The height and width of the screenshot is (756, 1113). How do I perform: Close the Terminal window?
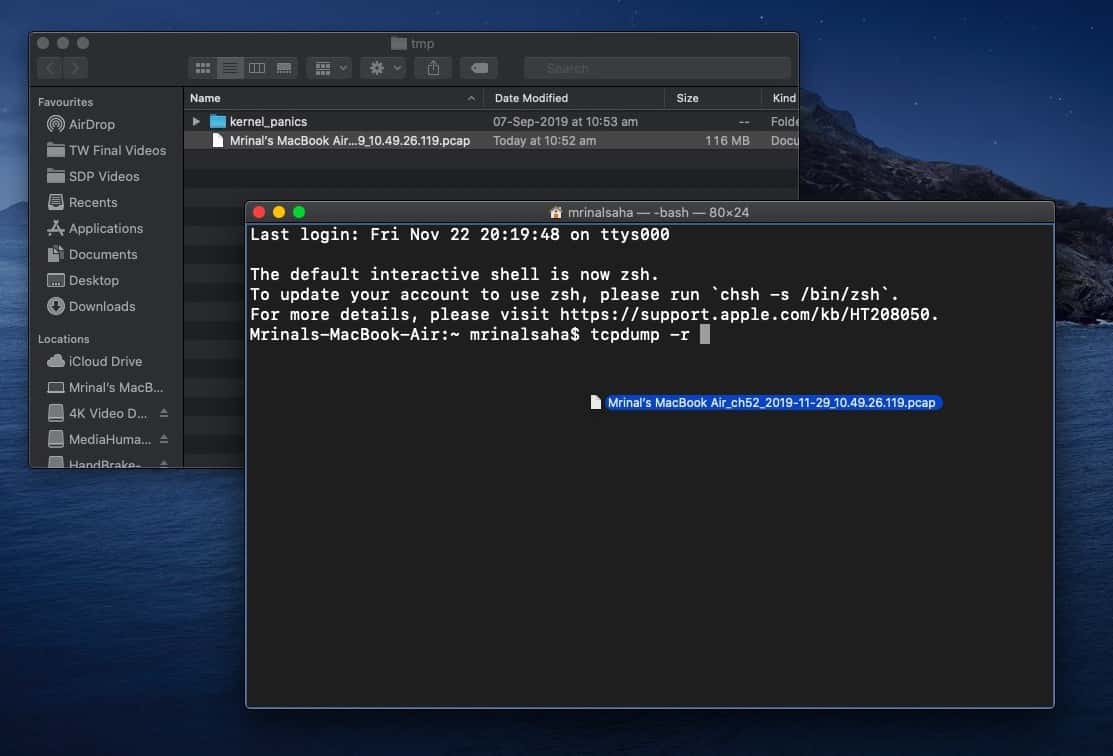point(259,212)
